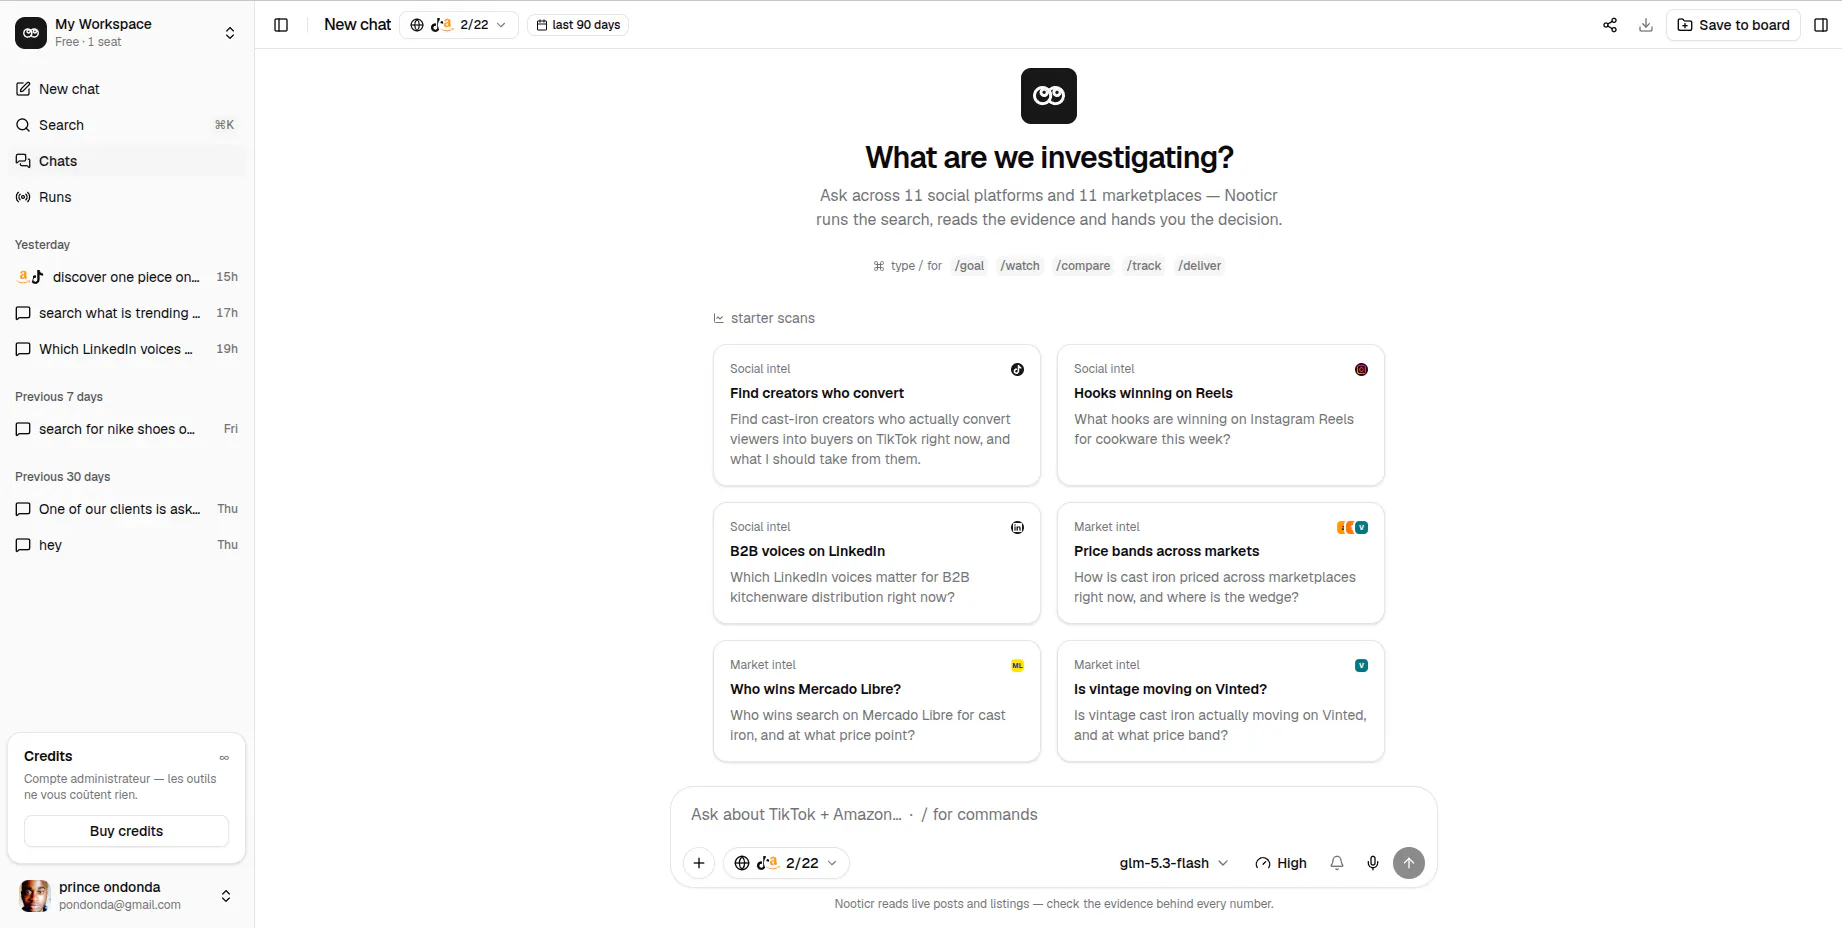The width and height of the screenshot is (1842, 928).
Task: Open the 'hey' chat
Action: [127, 545]
